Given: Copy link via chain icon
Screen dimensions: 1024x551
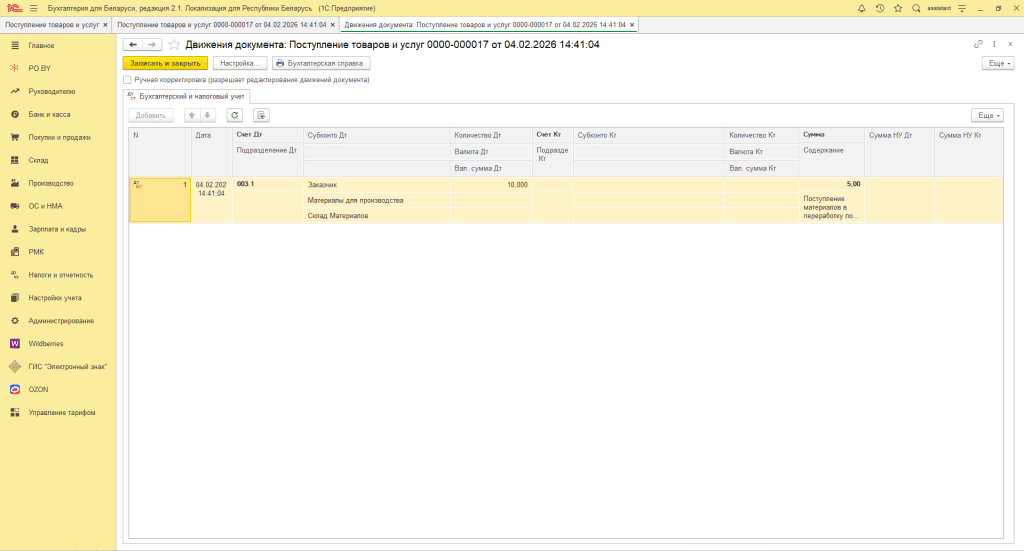Looking at the screenshot, I should click(978, 45).
